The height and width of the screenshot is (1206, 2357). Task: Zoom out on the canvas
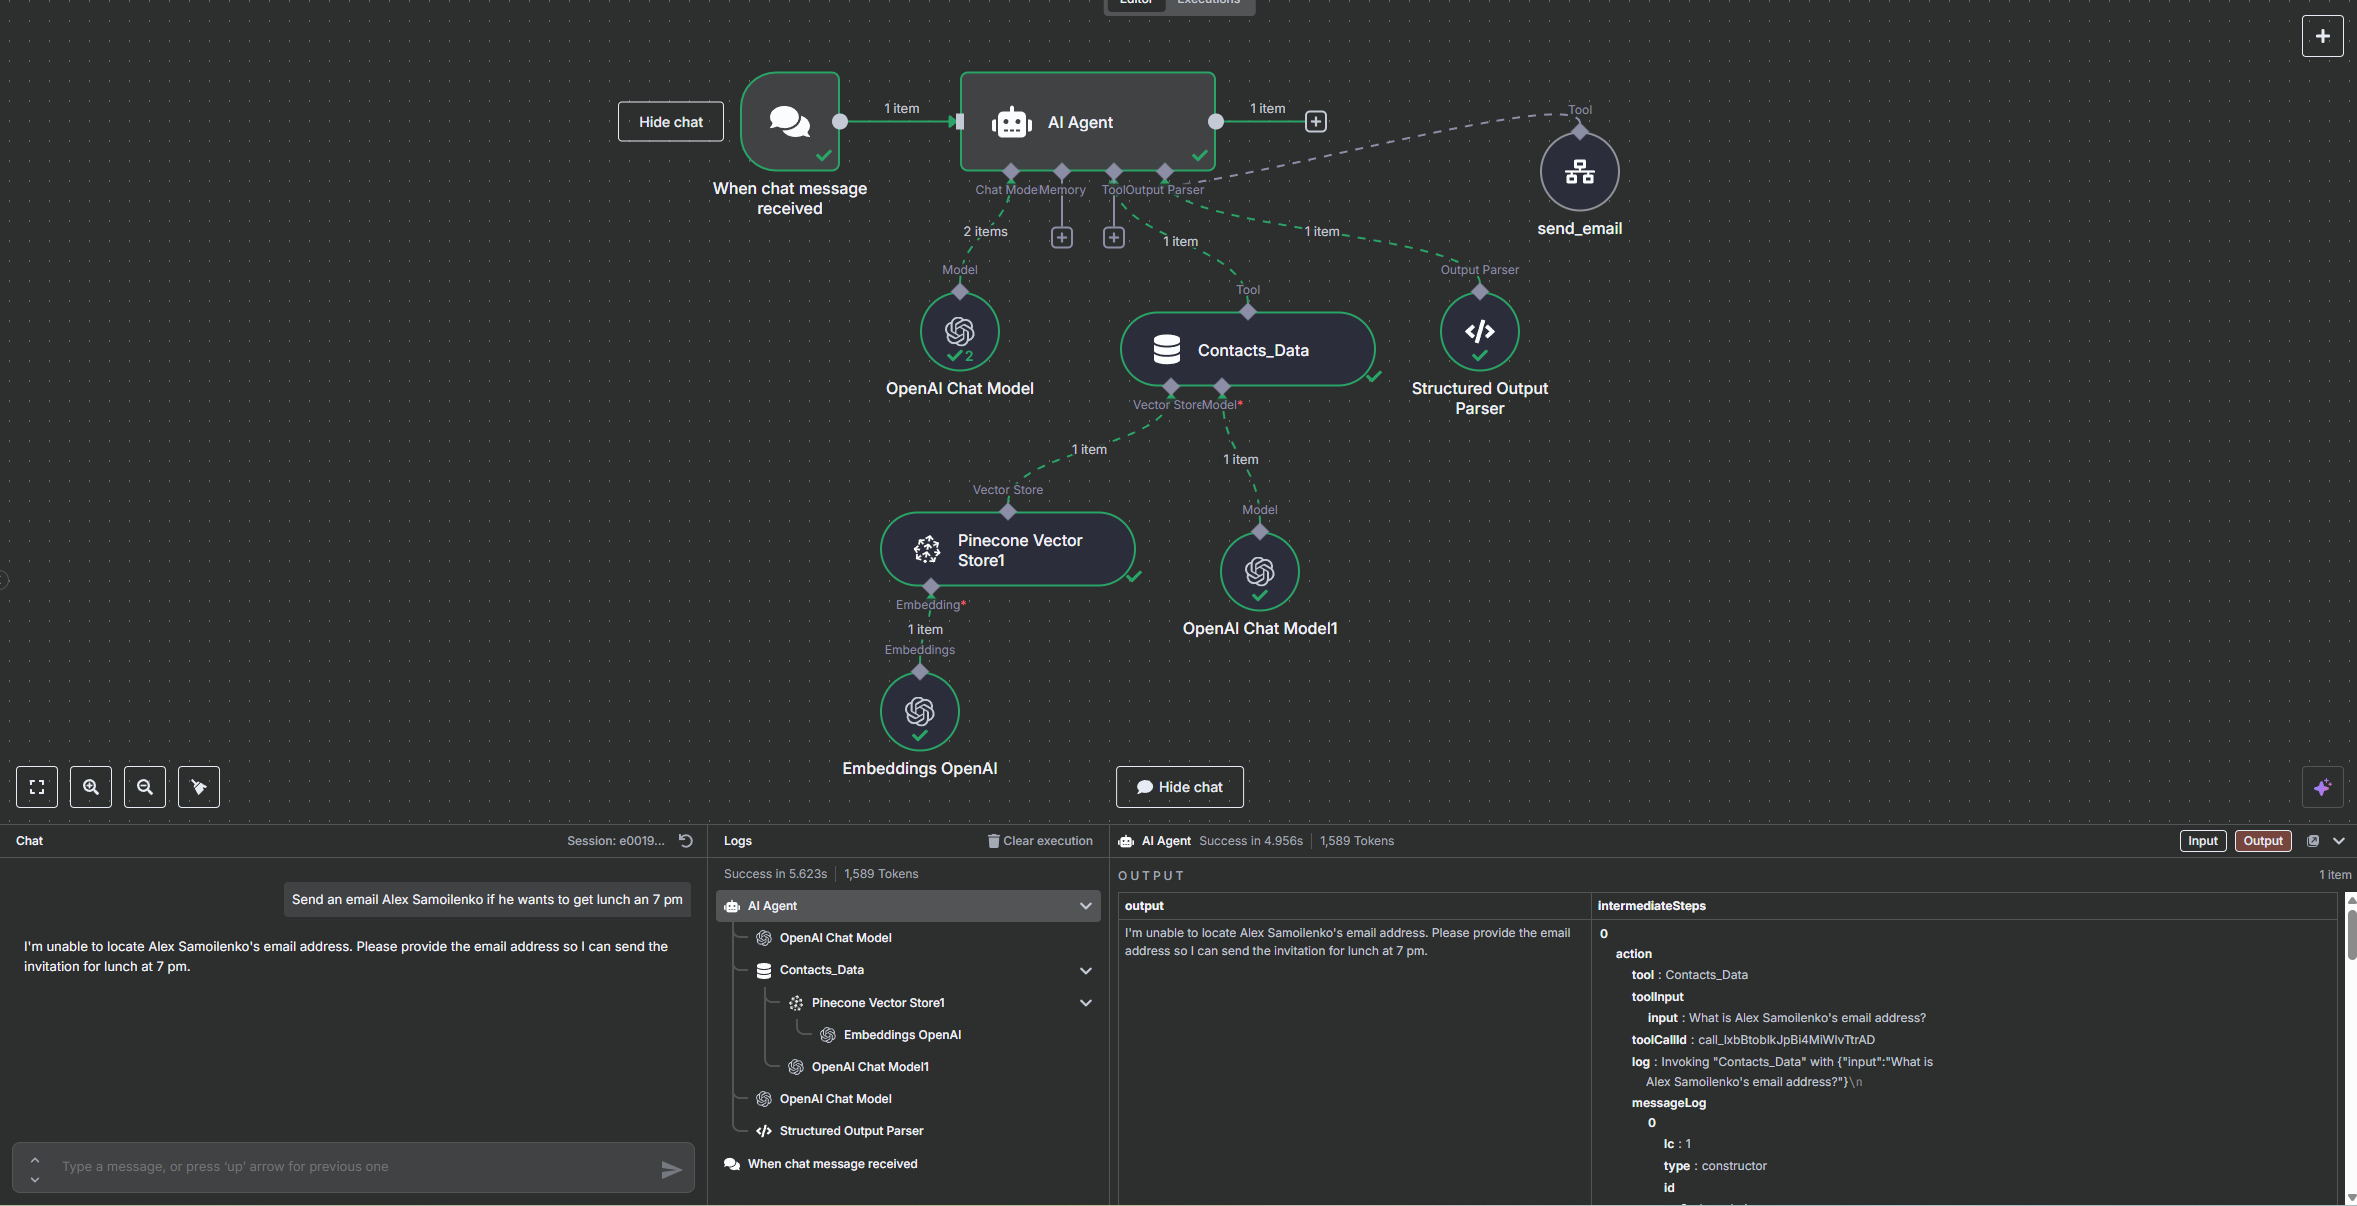pyautogui.click(x=145, y=787)
